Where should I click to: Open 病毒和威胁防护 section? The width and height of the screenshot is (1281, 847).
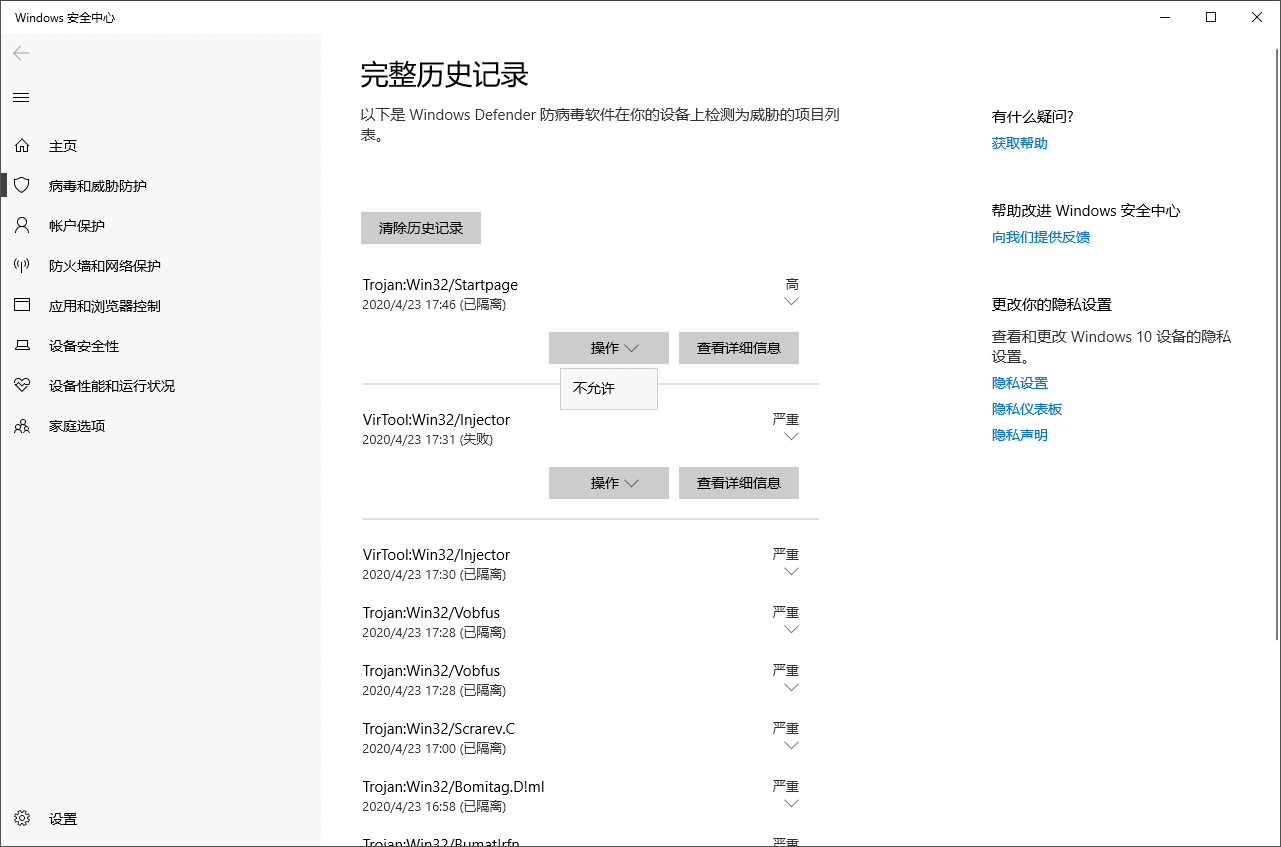(98, 186)
